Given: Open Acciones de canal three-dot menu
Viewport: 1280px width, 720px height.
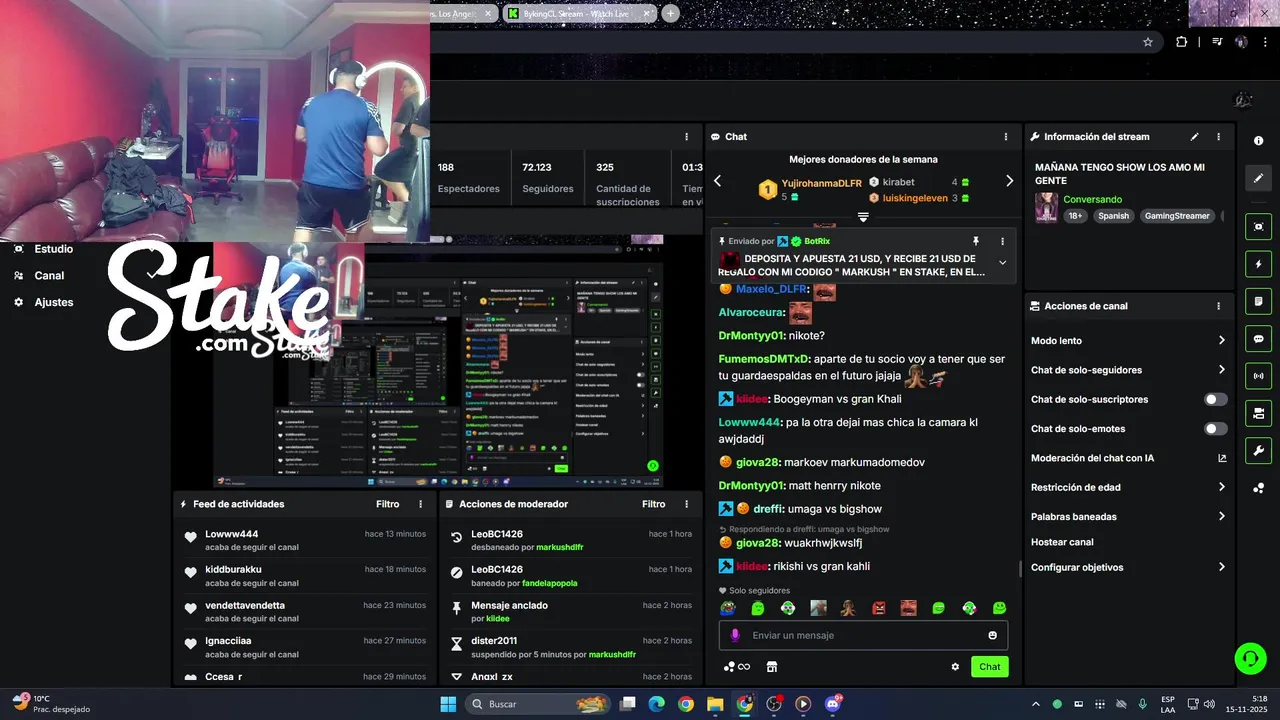Looking at the screenshot, I should click(1218, 306).
